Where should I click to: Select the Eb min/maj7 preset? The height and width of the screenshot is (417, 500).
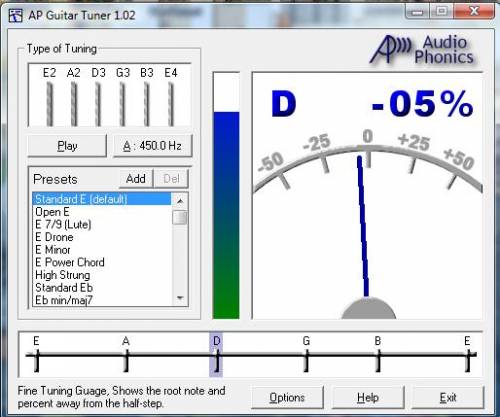click(102, 300)
